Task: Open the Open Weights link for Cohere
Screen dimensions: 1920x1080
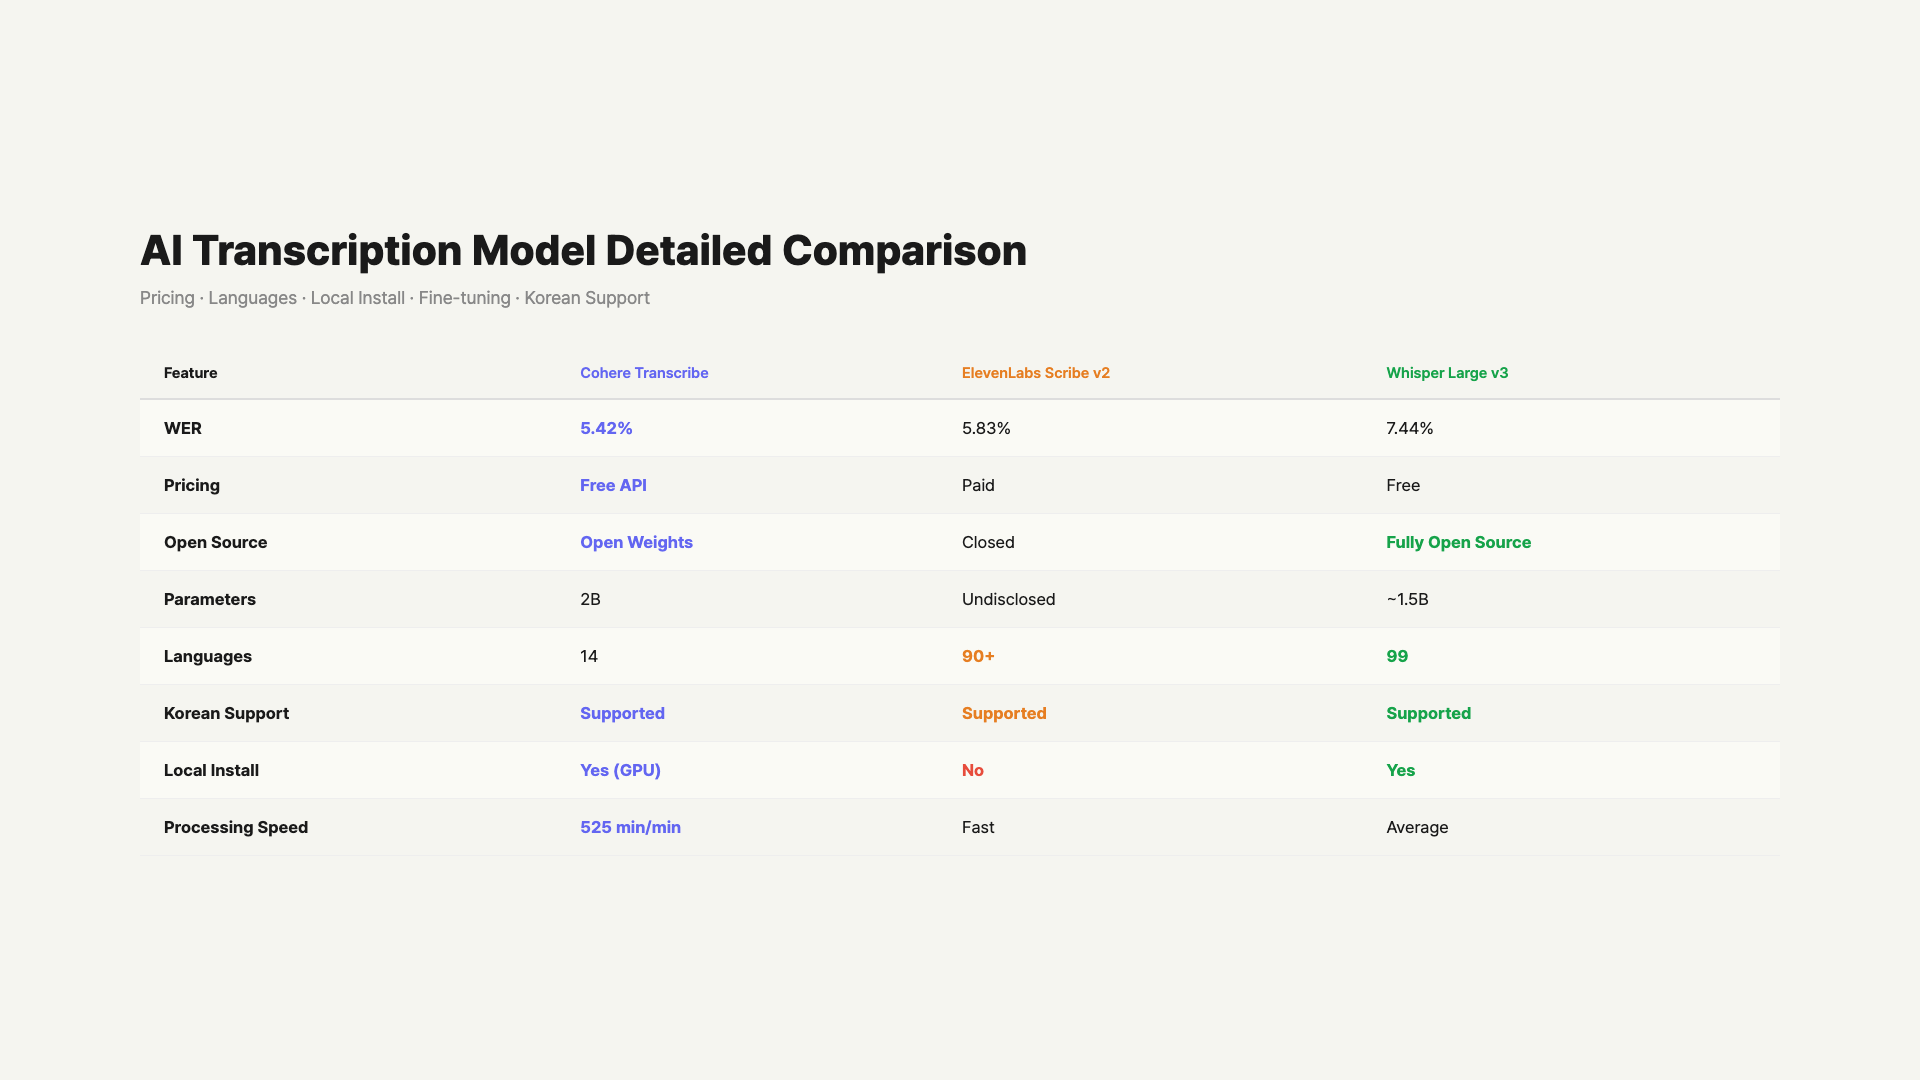Action: 636,542
